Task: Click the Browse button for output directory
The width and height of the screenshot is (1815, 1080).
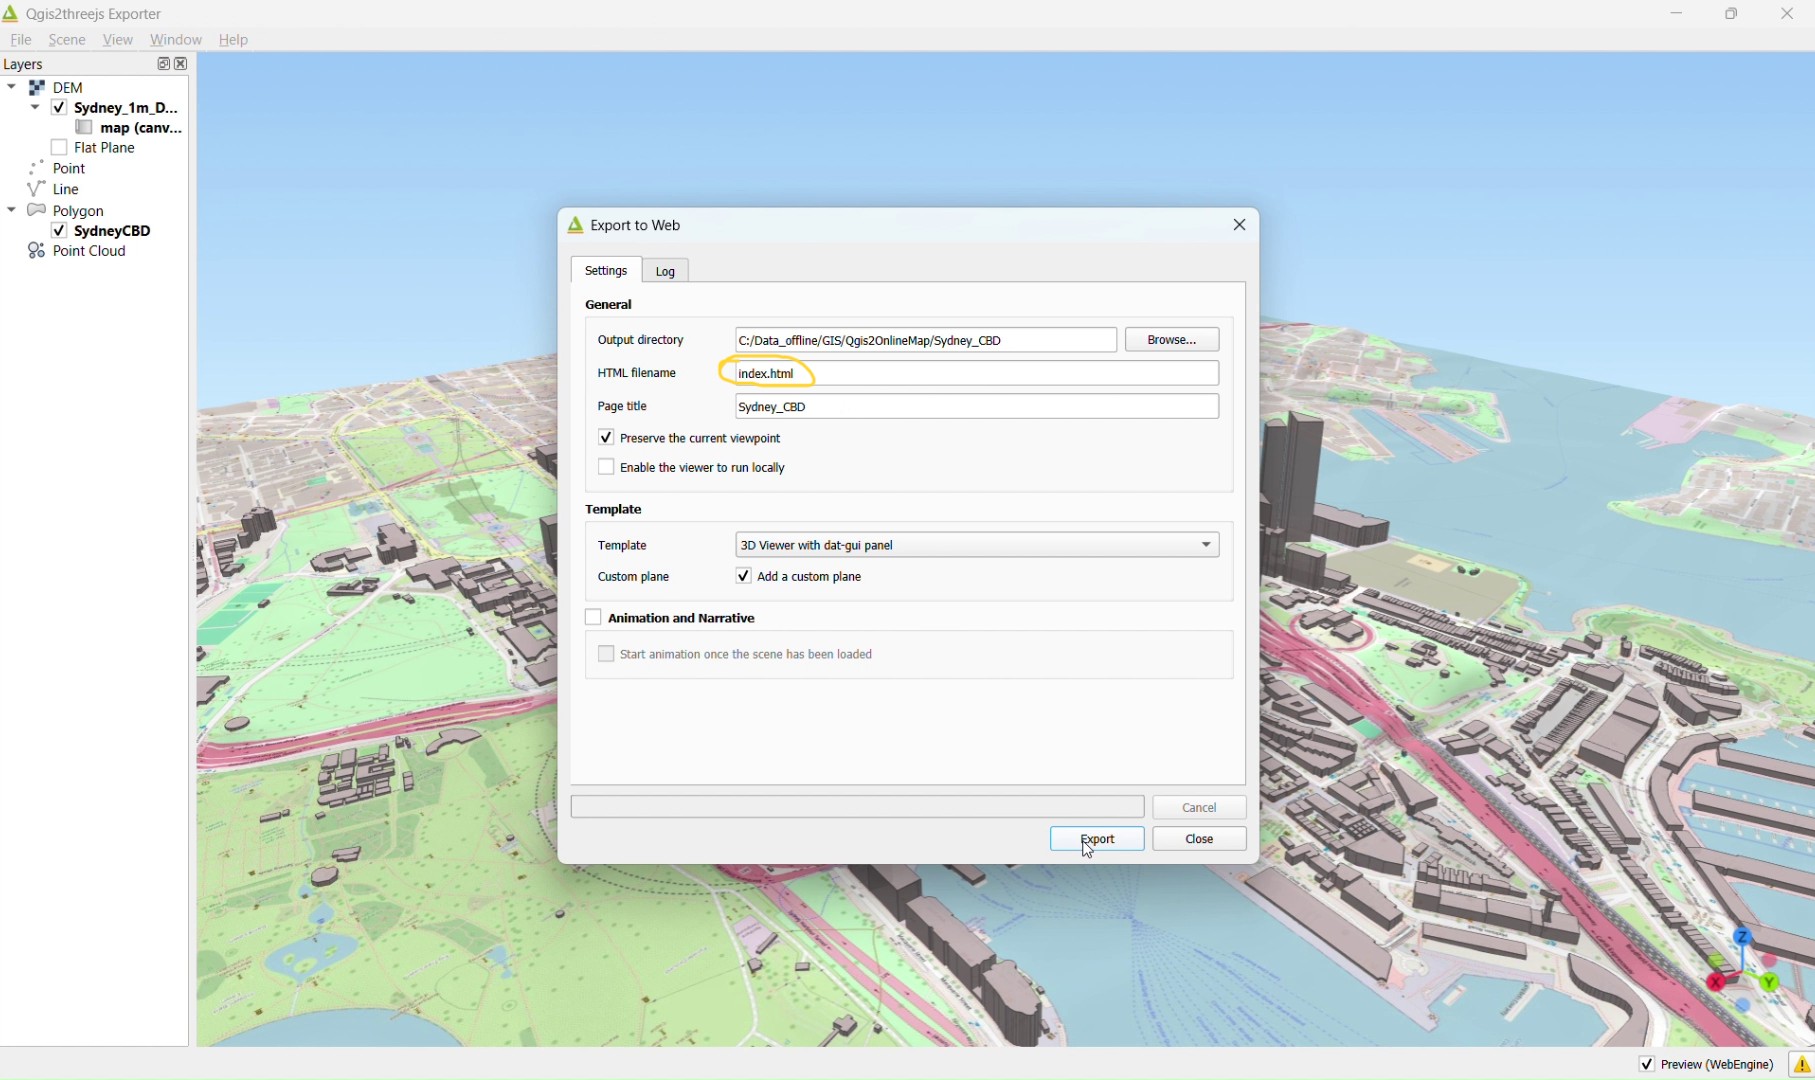Action: (x=1171, y=340)
